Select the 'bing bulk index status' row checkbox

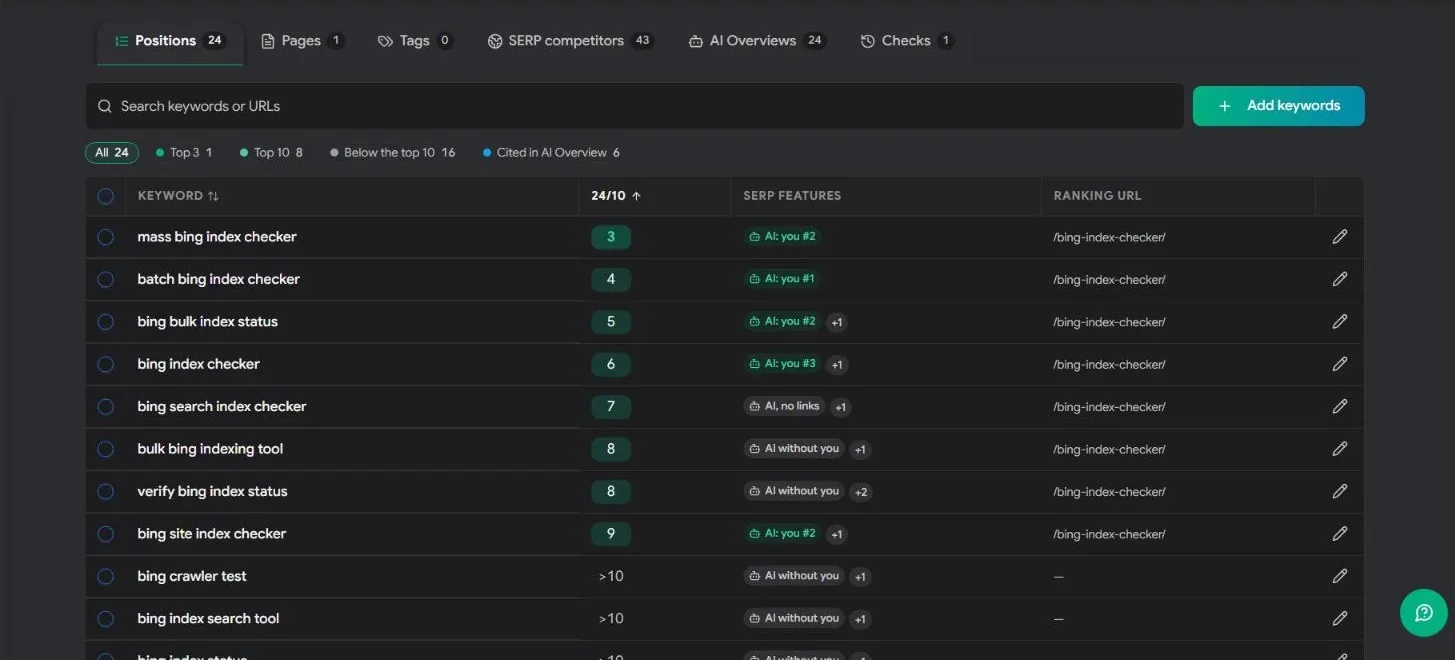click(106, 322)
